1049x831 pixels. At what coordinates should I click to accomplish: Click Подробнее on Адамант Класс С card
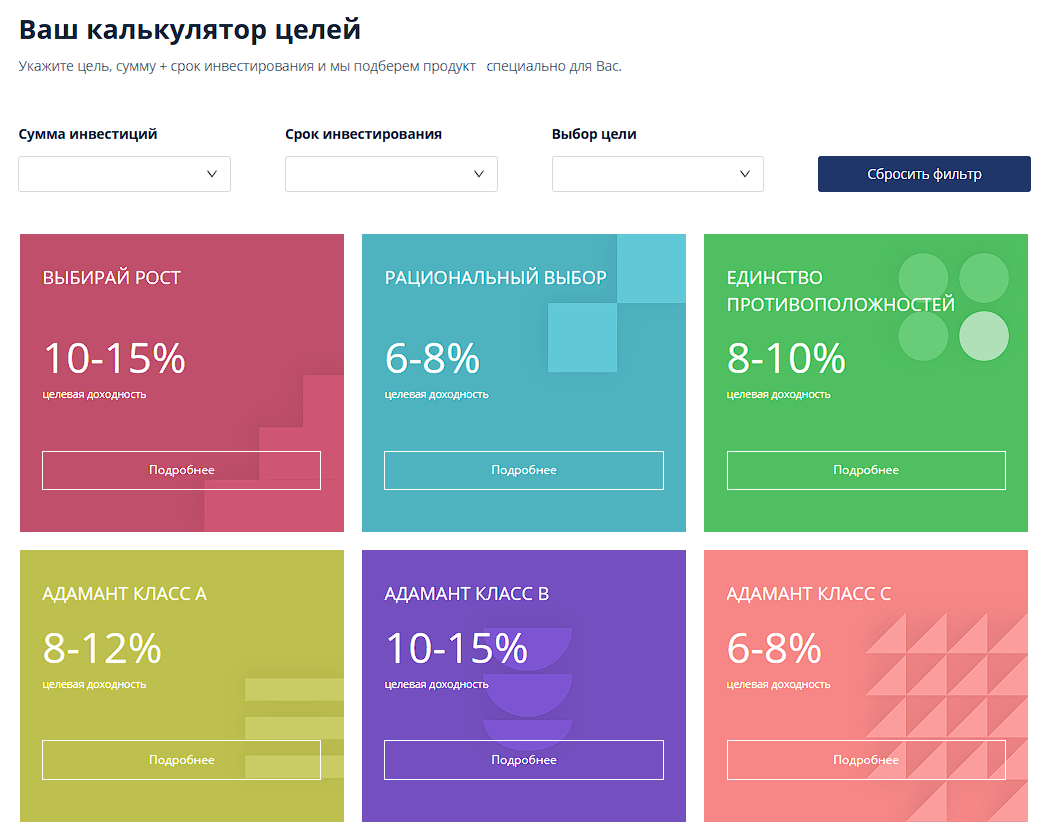(x=866, y=760)
